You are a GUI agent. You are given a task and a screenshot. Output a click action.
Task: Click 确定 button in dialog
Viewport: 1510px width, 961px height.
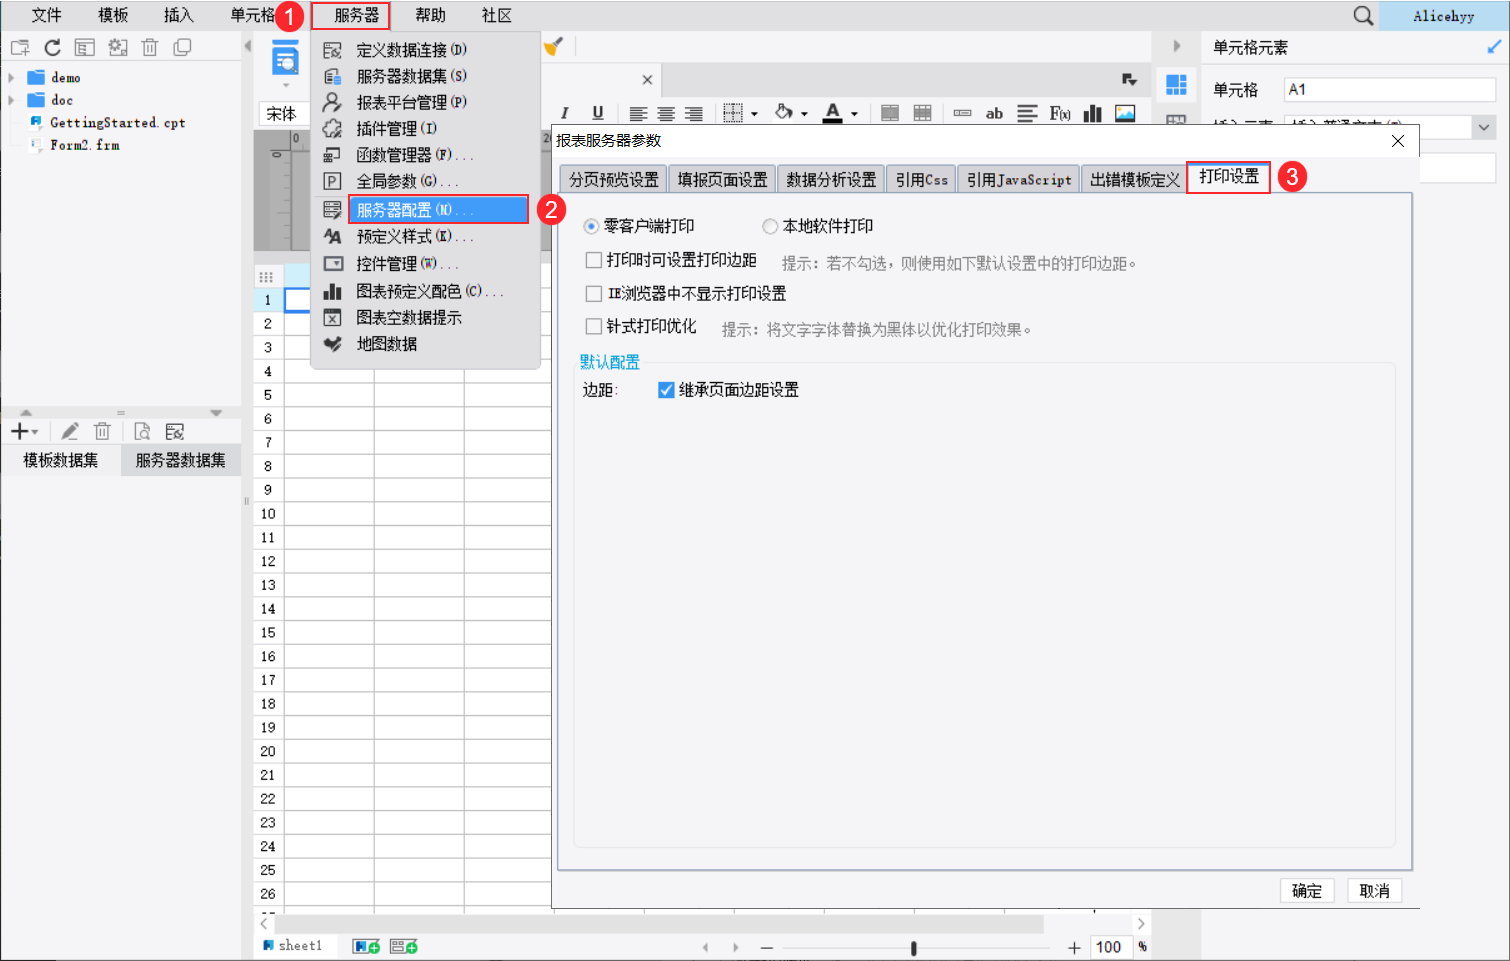(1306, 891)
